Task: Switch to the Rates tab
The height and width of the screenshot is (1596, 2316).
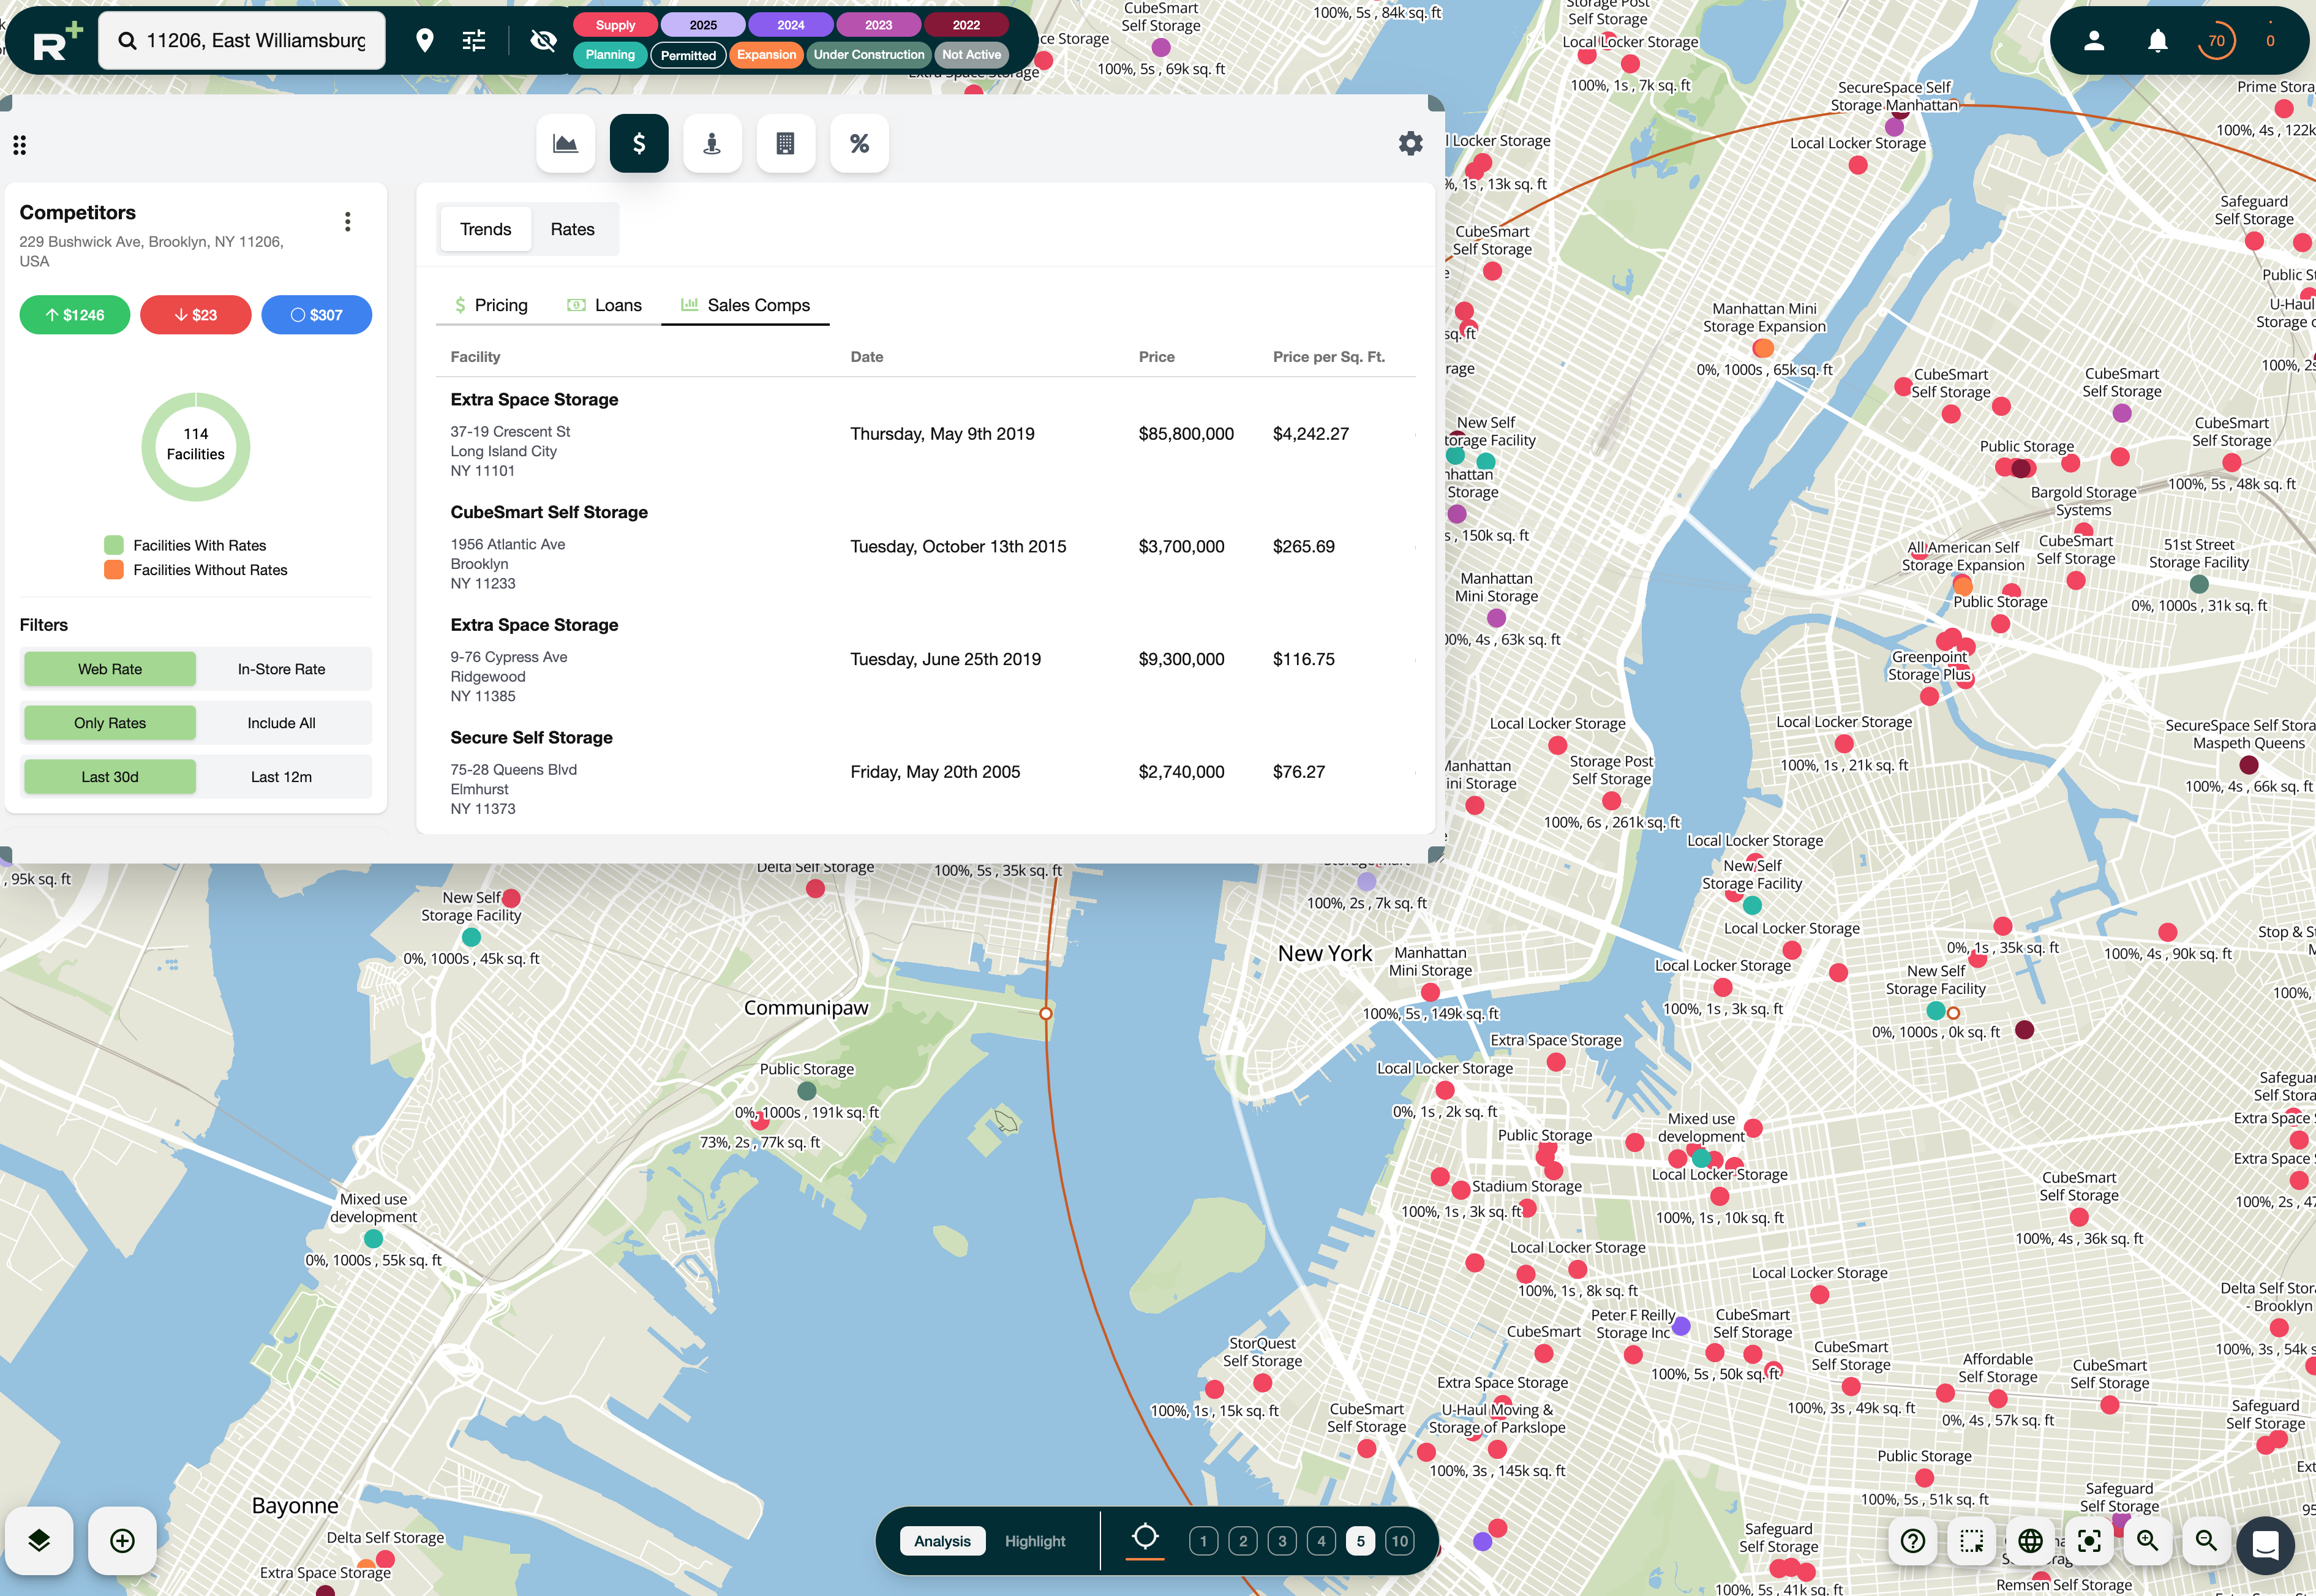Action: click(572, 229)
